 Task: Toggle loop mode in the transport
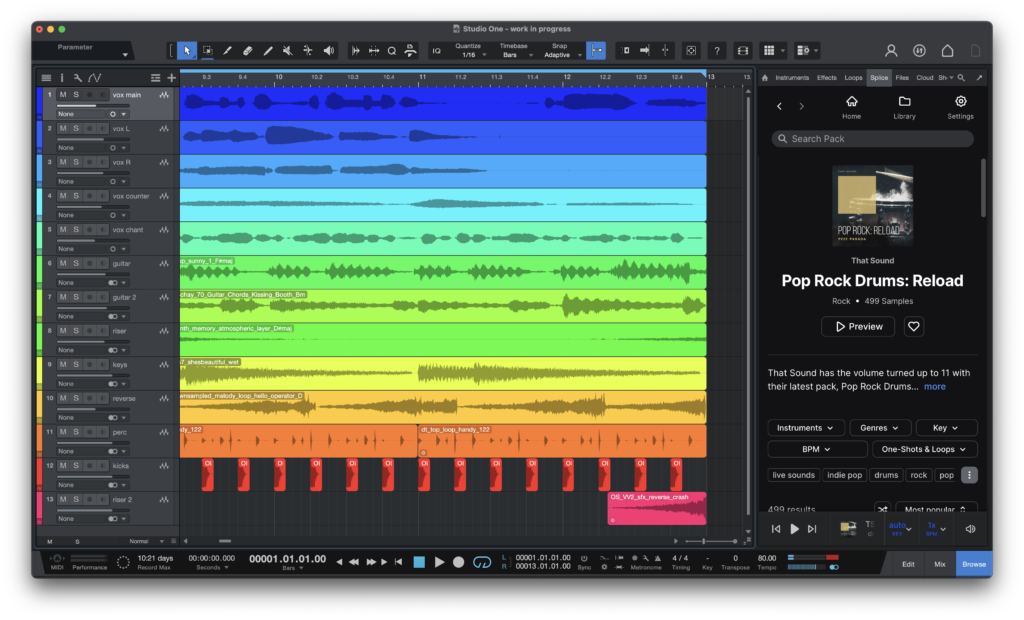(482, 563)
